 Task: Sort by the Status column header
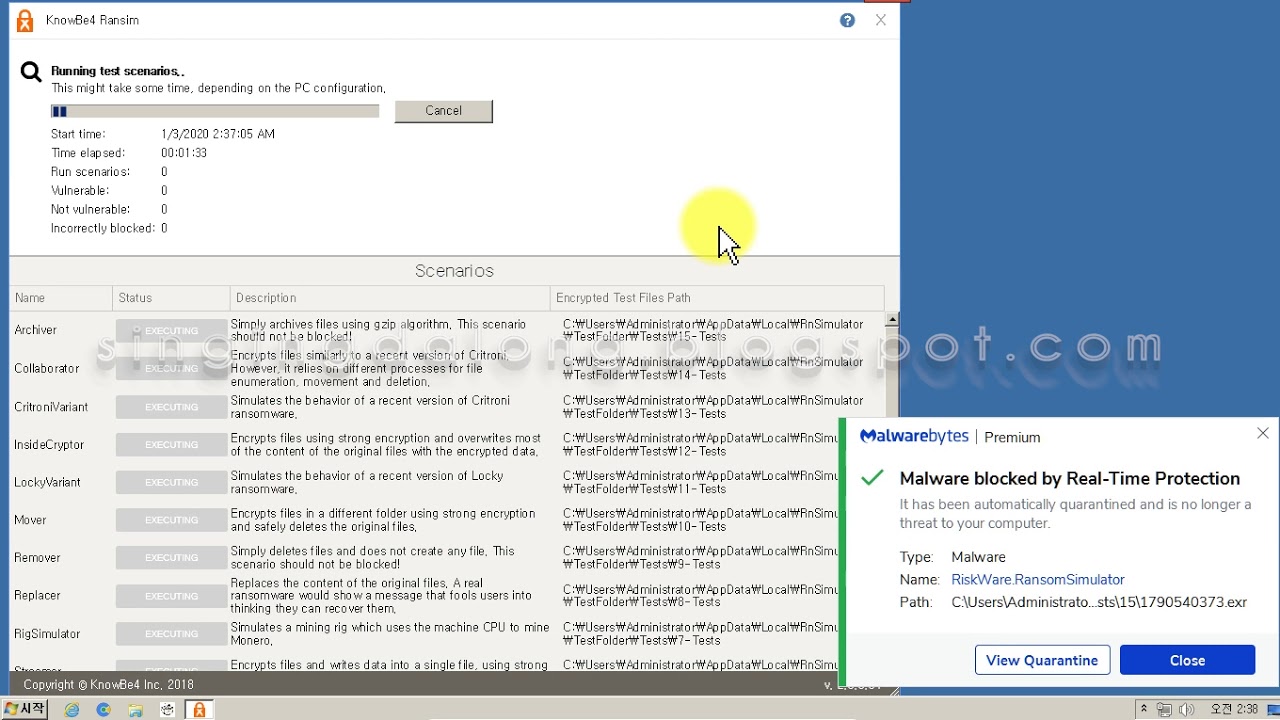click(x=171, y=298)
